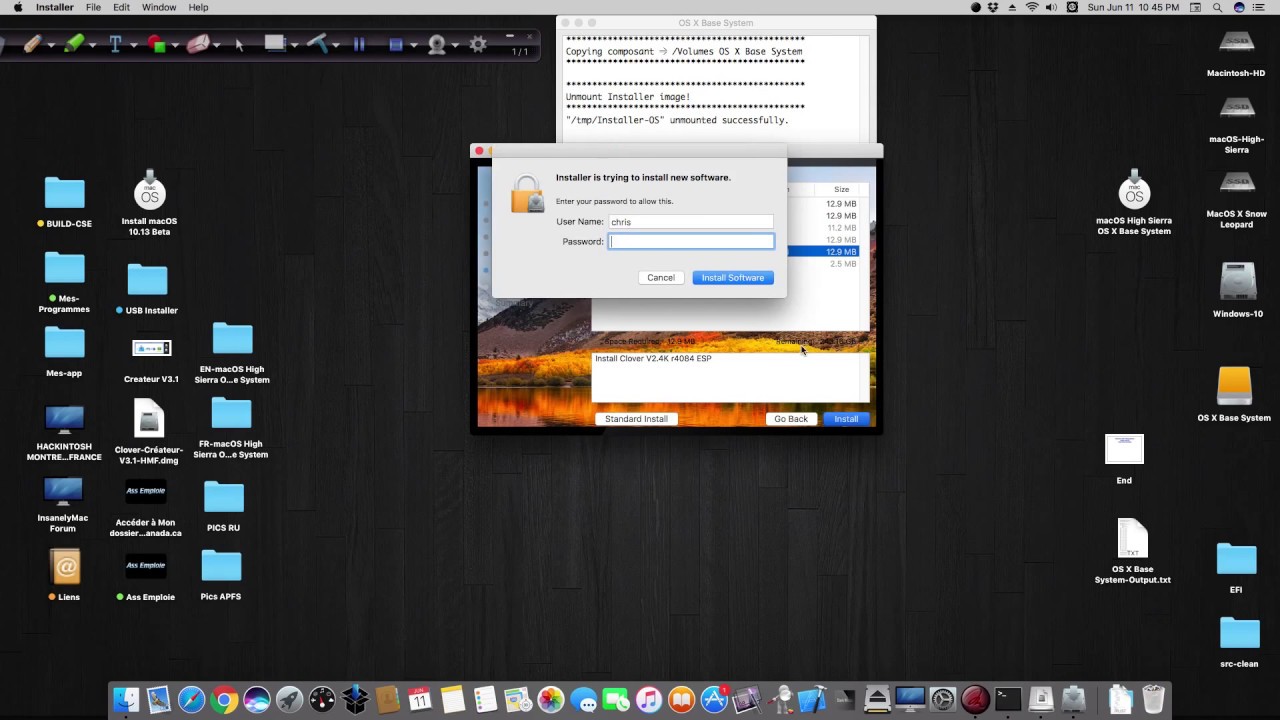Image resolution: width=1280 pixels, height=720 pixels.
Task: Open Text tool options dropdown arrow
Action: click(133, 45)
